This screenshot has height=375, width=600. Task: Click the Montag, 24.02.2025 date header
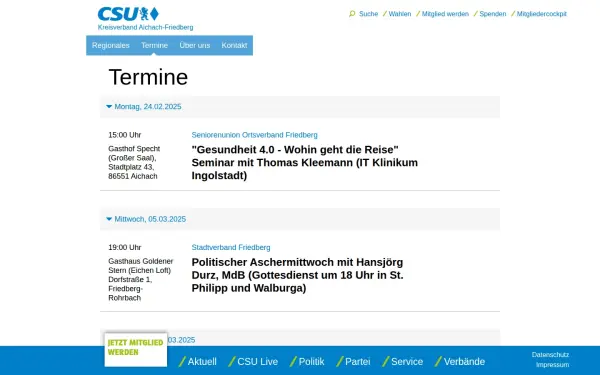coord(148,106)
